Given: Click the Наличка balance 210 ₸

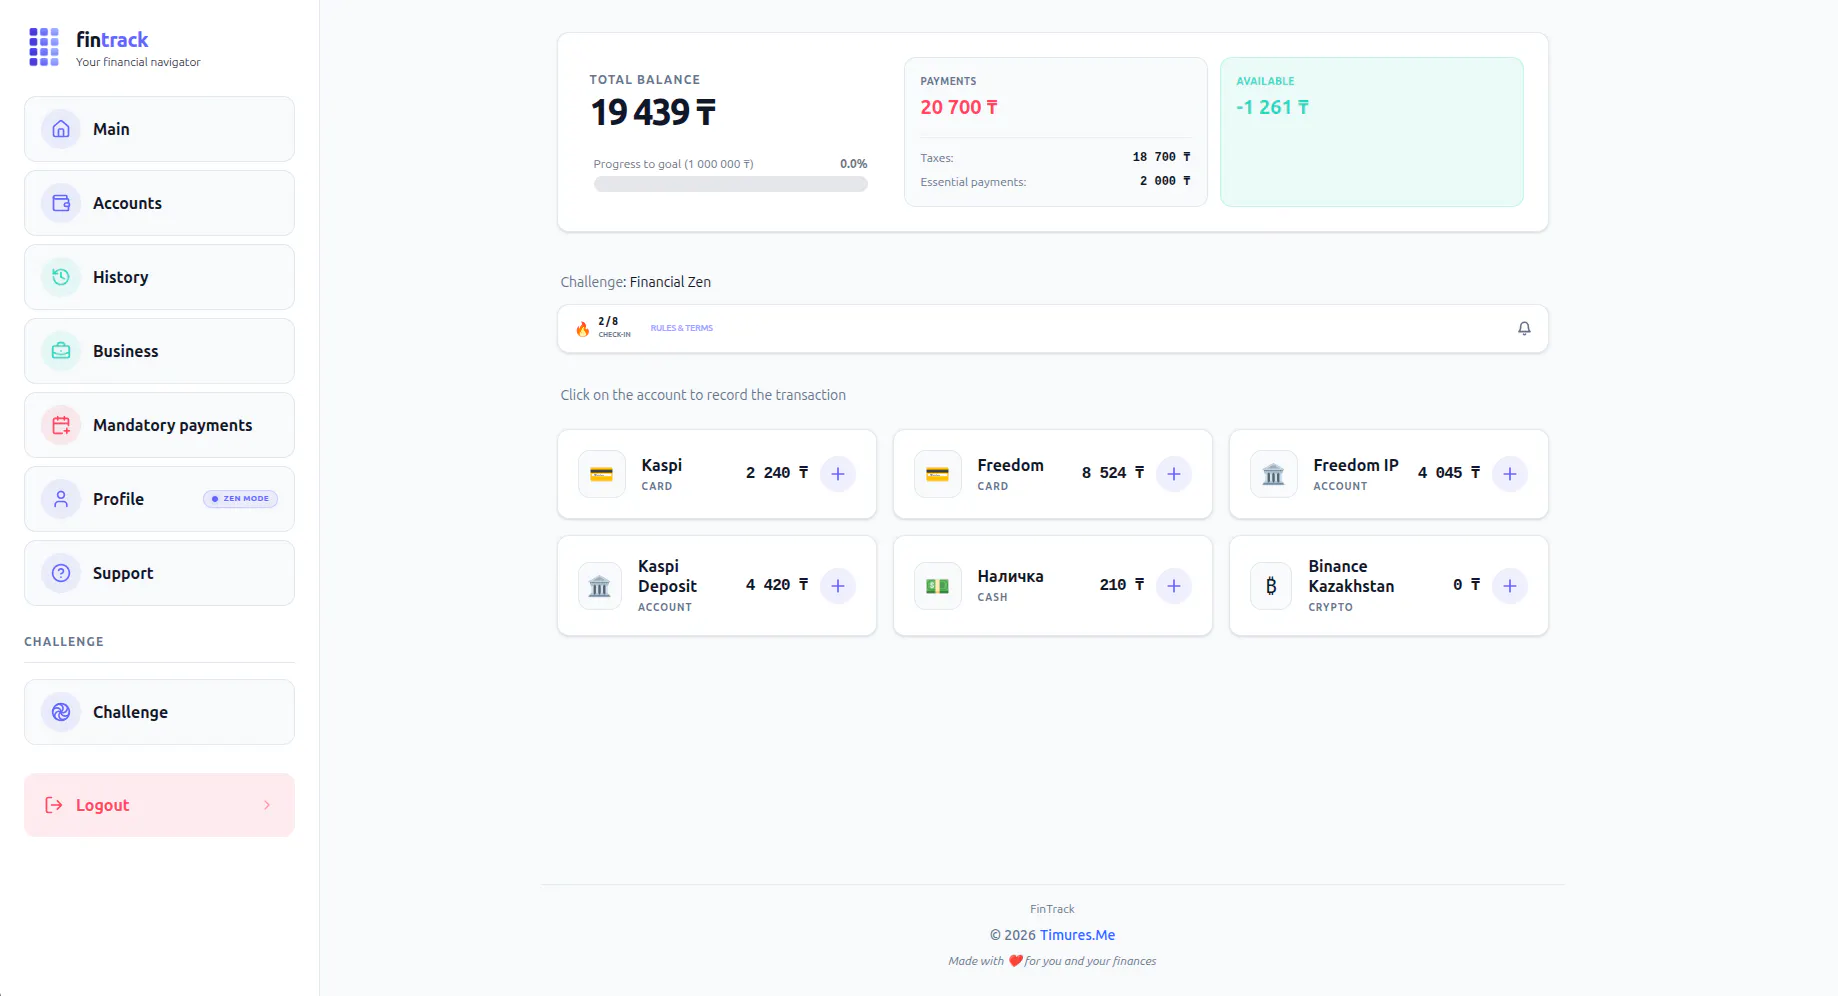Looking at the screenshot, I should point(1122,585).
